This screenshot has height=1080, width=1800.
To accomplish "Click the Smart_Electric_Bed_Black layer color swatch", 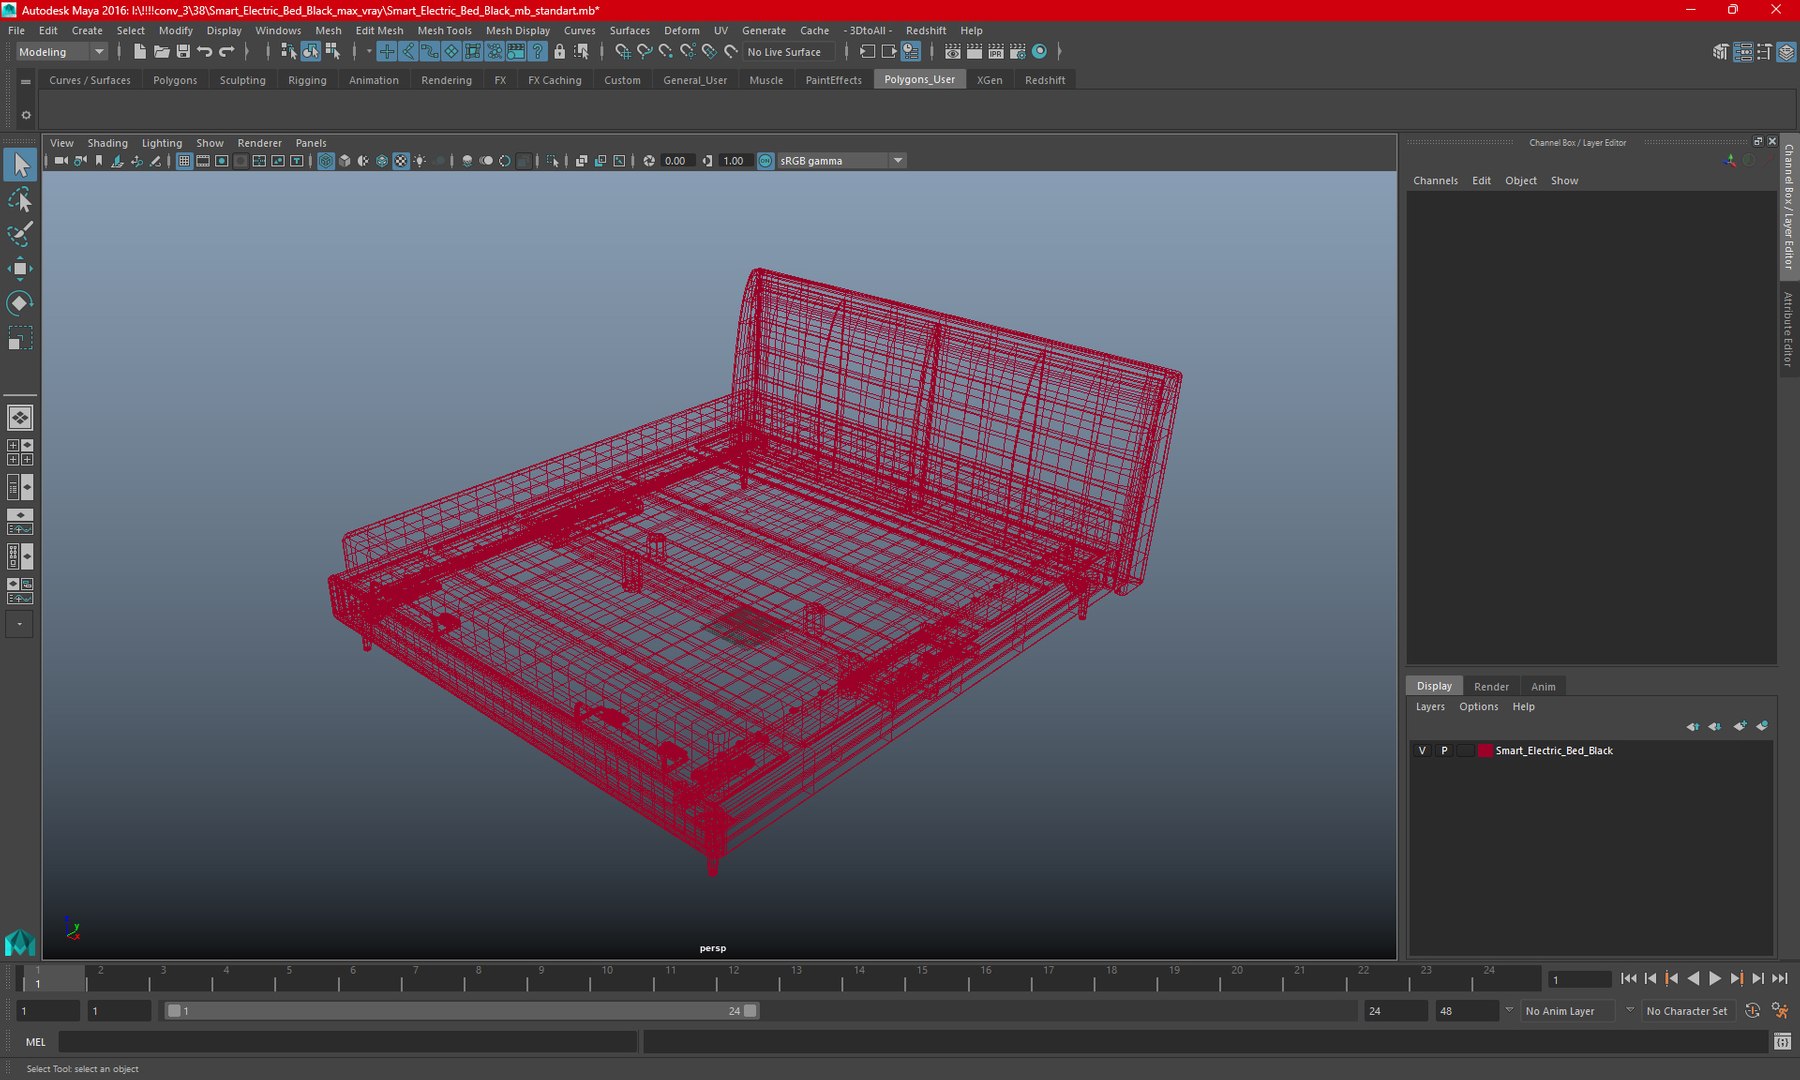I will point(1485,751).
